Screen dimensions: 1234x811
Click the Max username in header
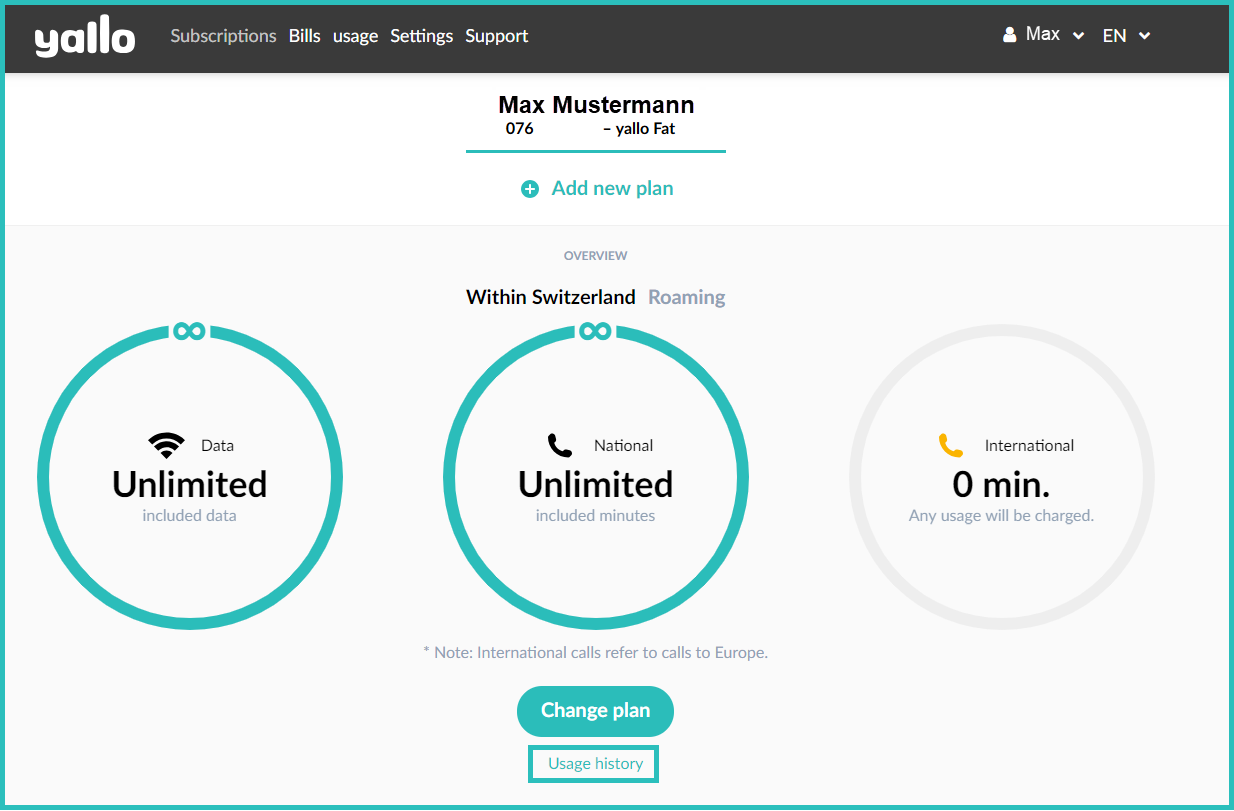click(x=1043, y=35)
